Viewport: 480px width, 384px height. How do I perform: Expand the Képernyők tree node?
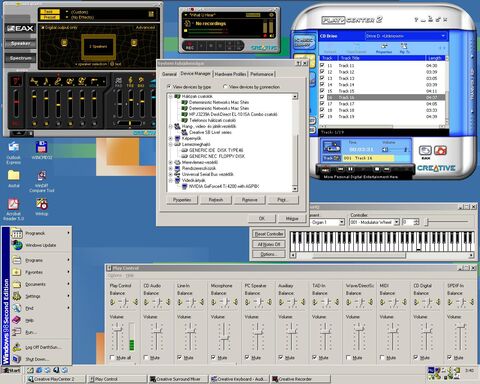tap(171, 138)
